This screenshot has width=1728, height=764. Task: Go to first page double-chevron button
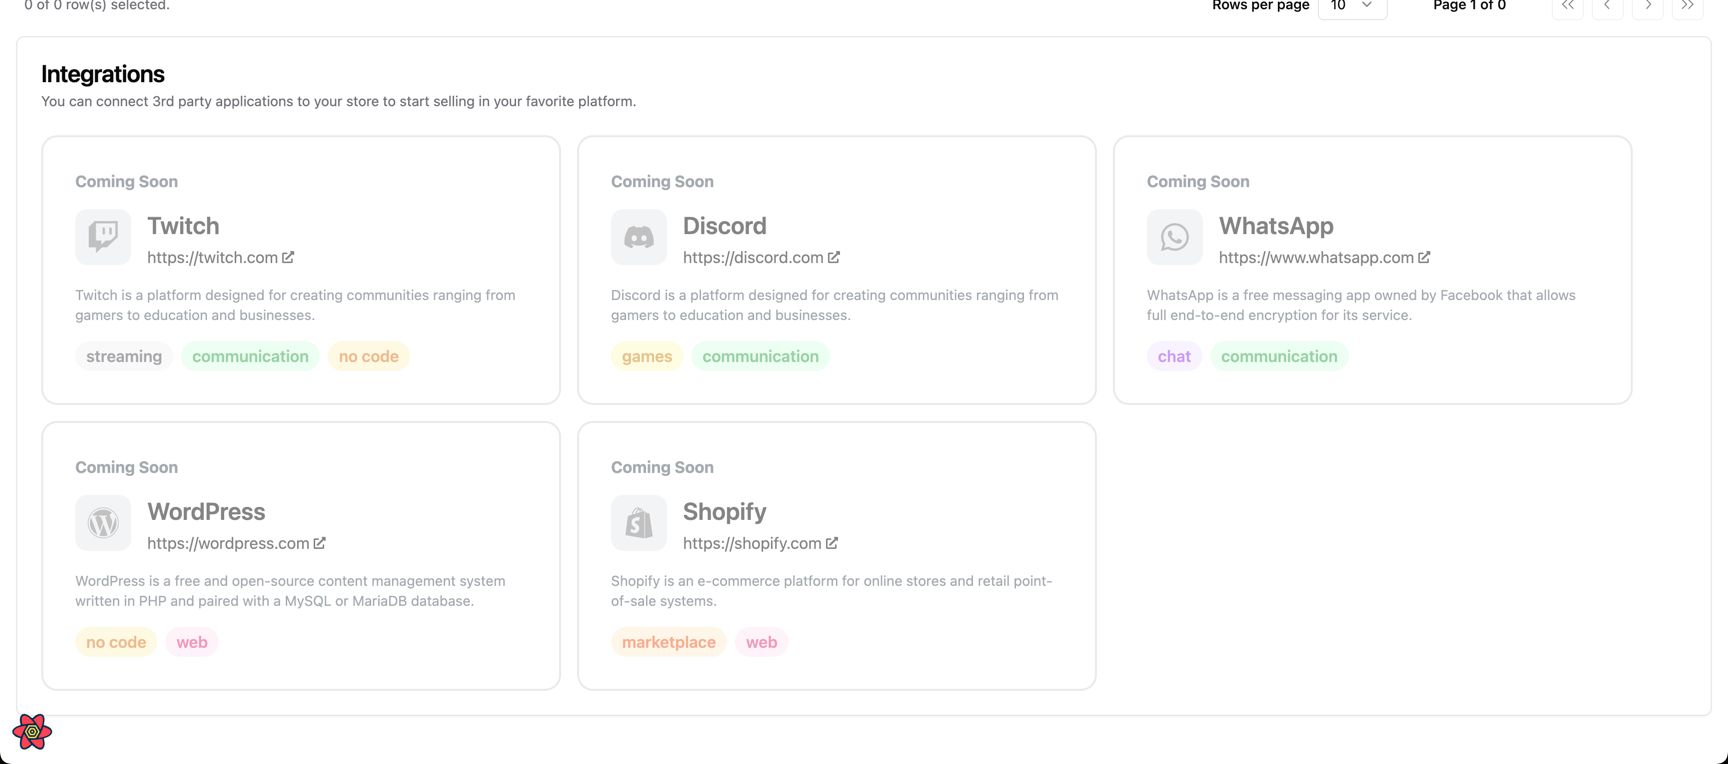click(1568, 6)
